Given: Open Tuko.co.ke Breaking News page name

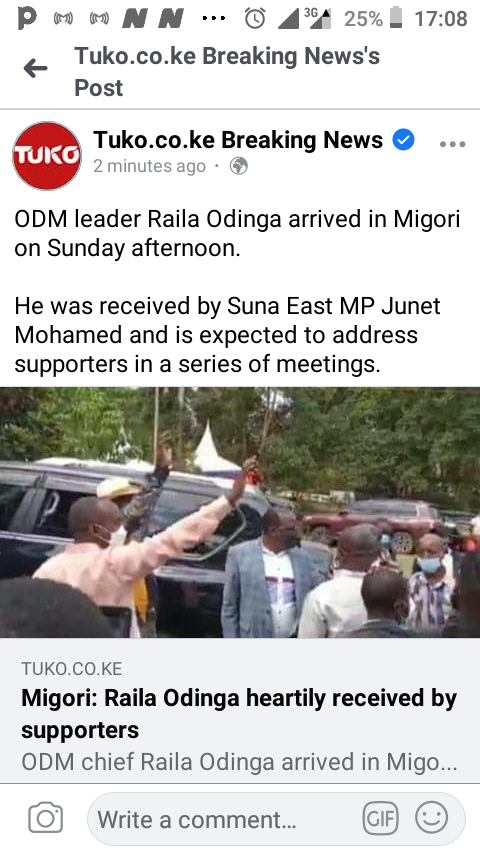Looking at the screenshot, I should [238, 140].
